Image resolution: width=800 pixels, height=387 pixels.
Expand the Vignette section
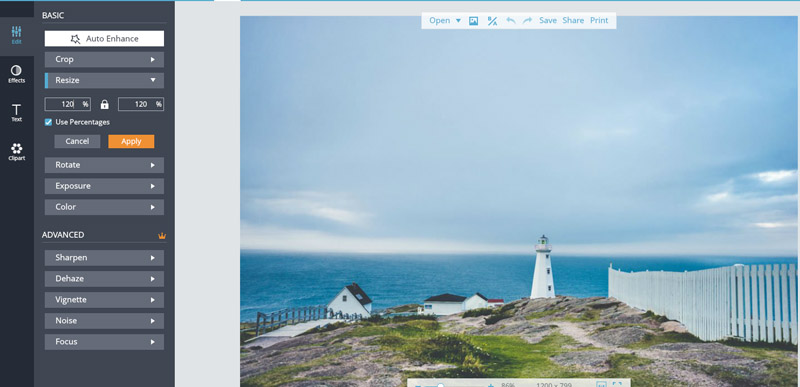pos(104,300)
